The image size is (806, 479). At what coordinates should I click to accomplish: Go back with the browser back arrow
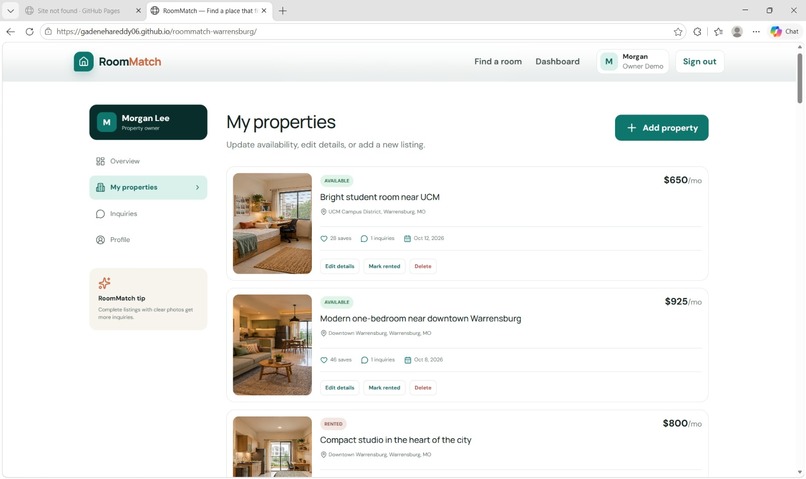10,31
